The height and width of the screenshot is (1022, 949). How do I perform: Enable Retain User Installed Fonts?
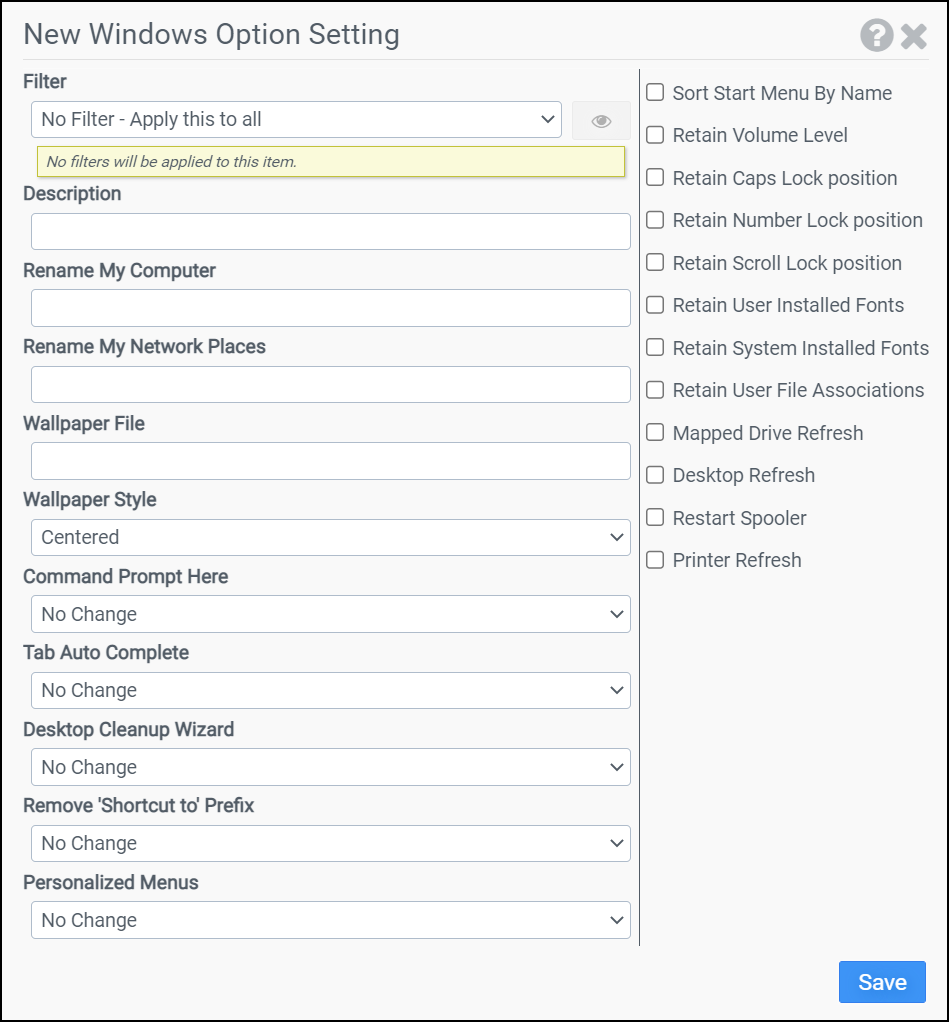656,305
